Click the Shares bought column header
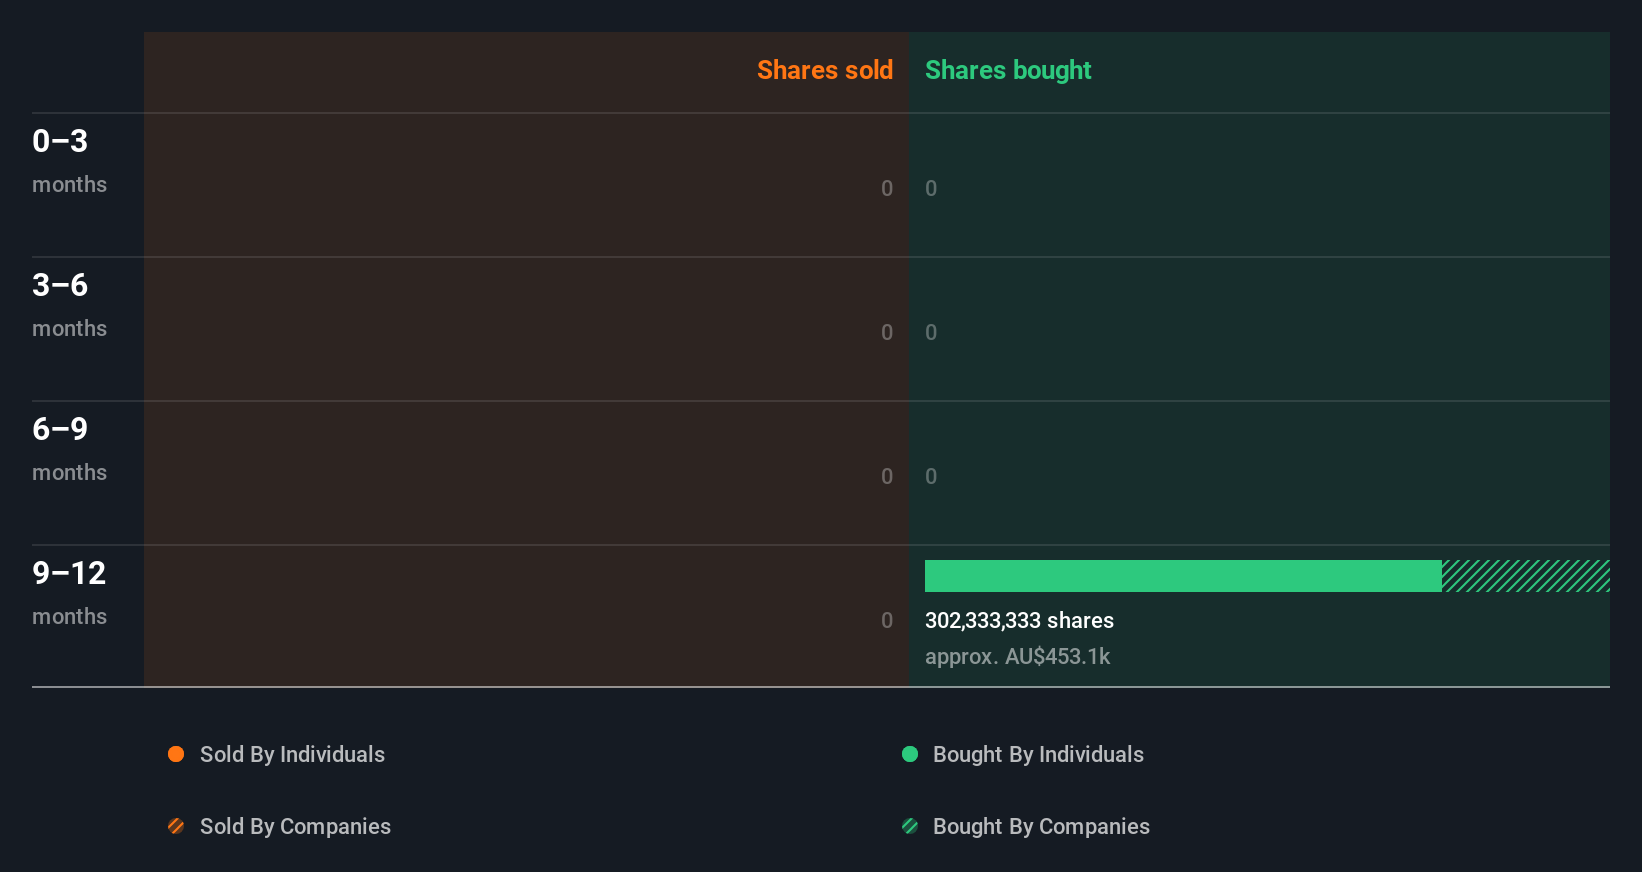This screenshot has height=872, width=1642. 1008,70
